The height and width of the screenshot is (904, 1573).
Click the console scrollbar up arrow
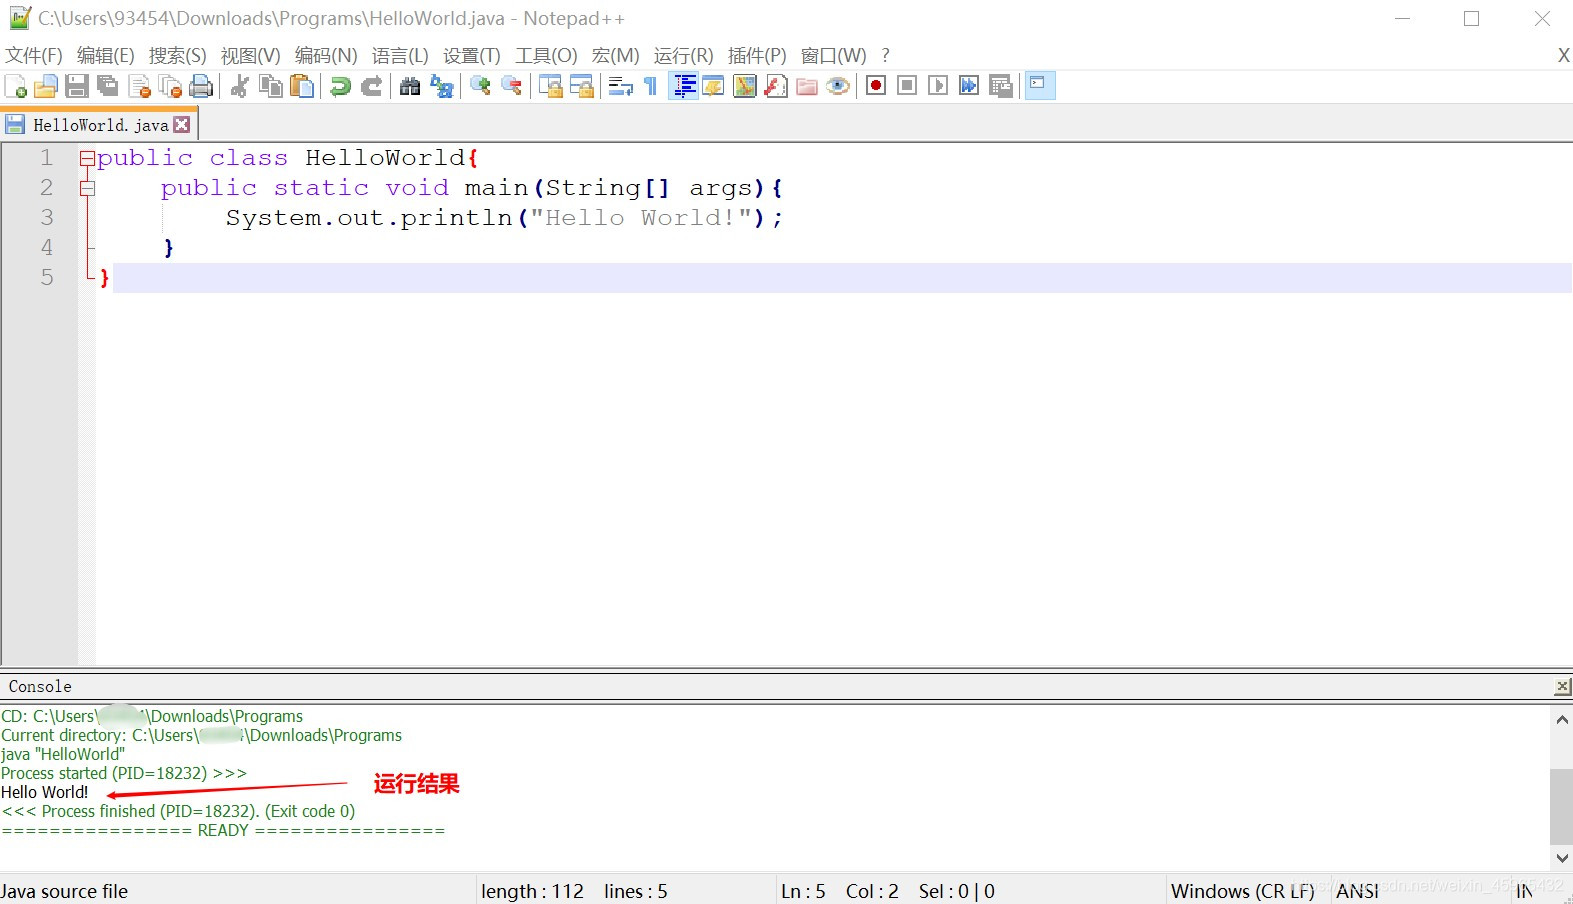tap(1562, 719)
